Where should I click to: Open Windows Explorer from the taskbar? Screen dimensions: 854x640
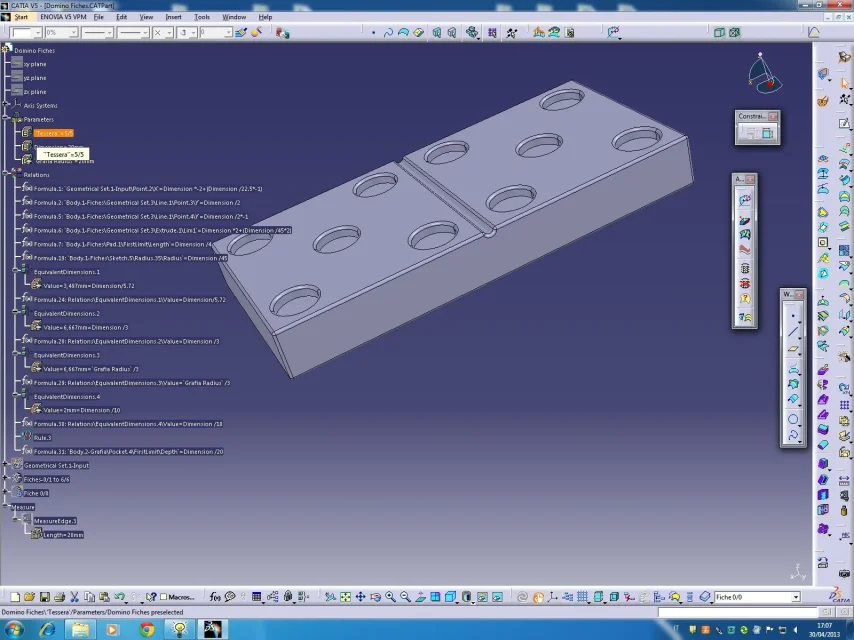click(80, 630)
